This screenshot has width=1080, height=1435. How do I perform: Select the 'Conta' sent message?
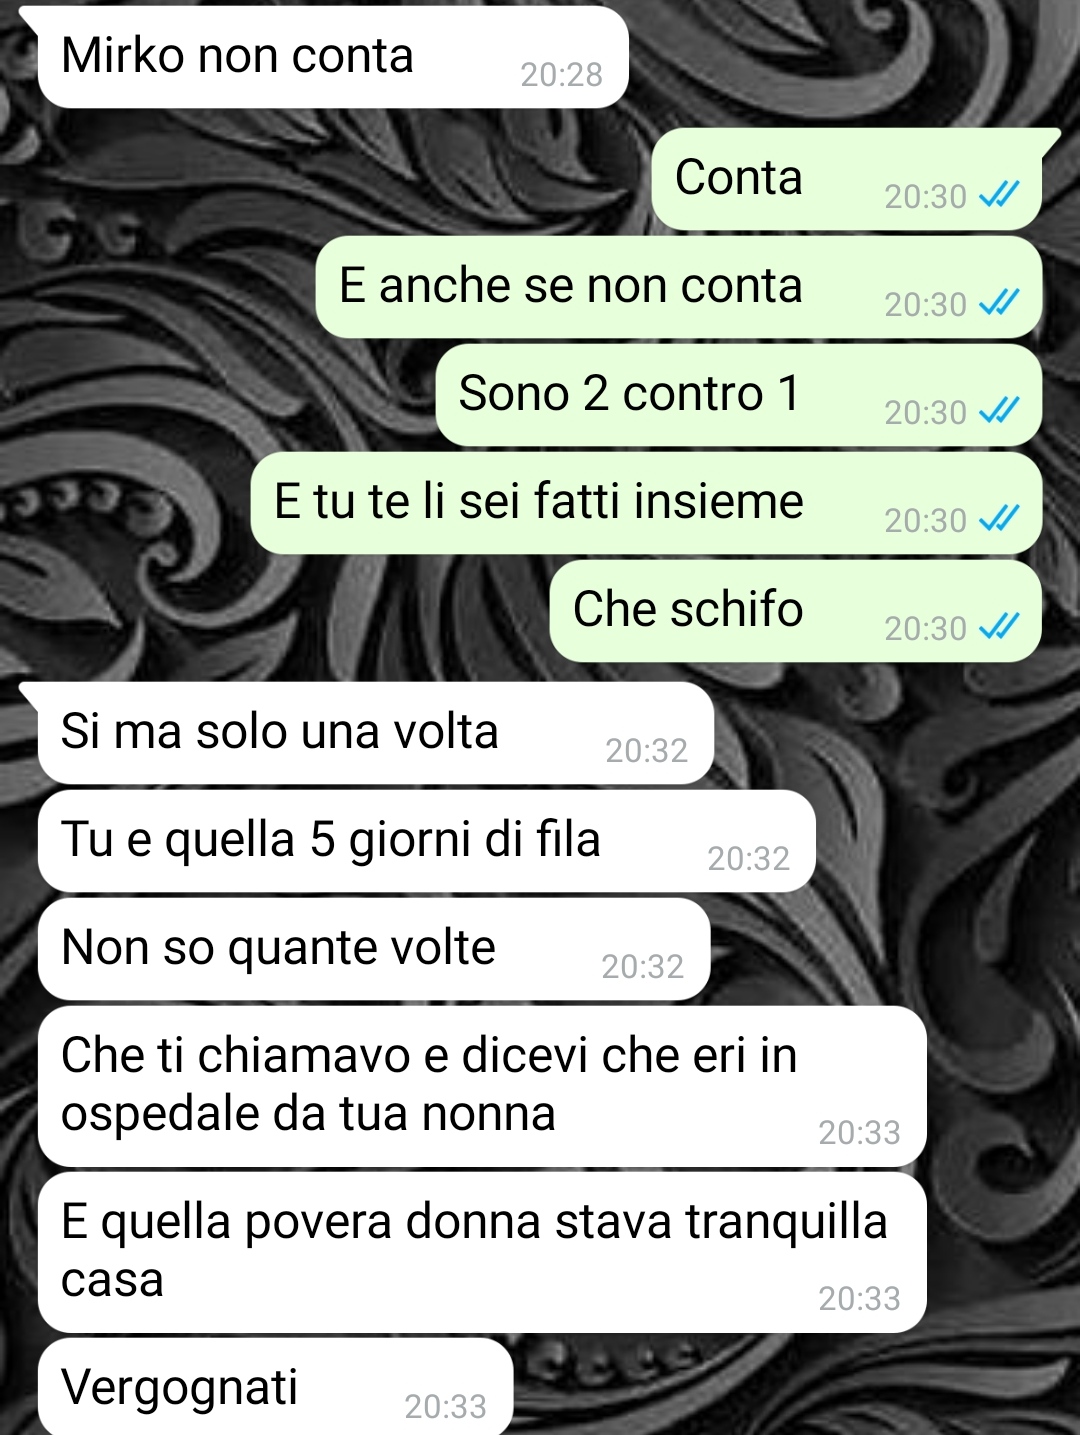847,180
